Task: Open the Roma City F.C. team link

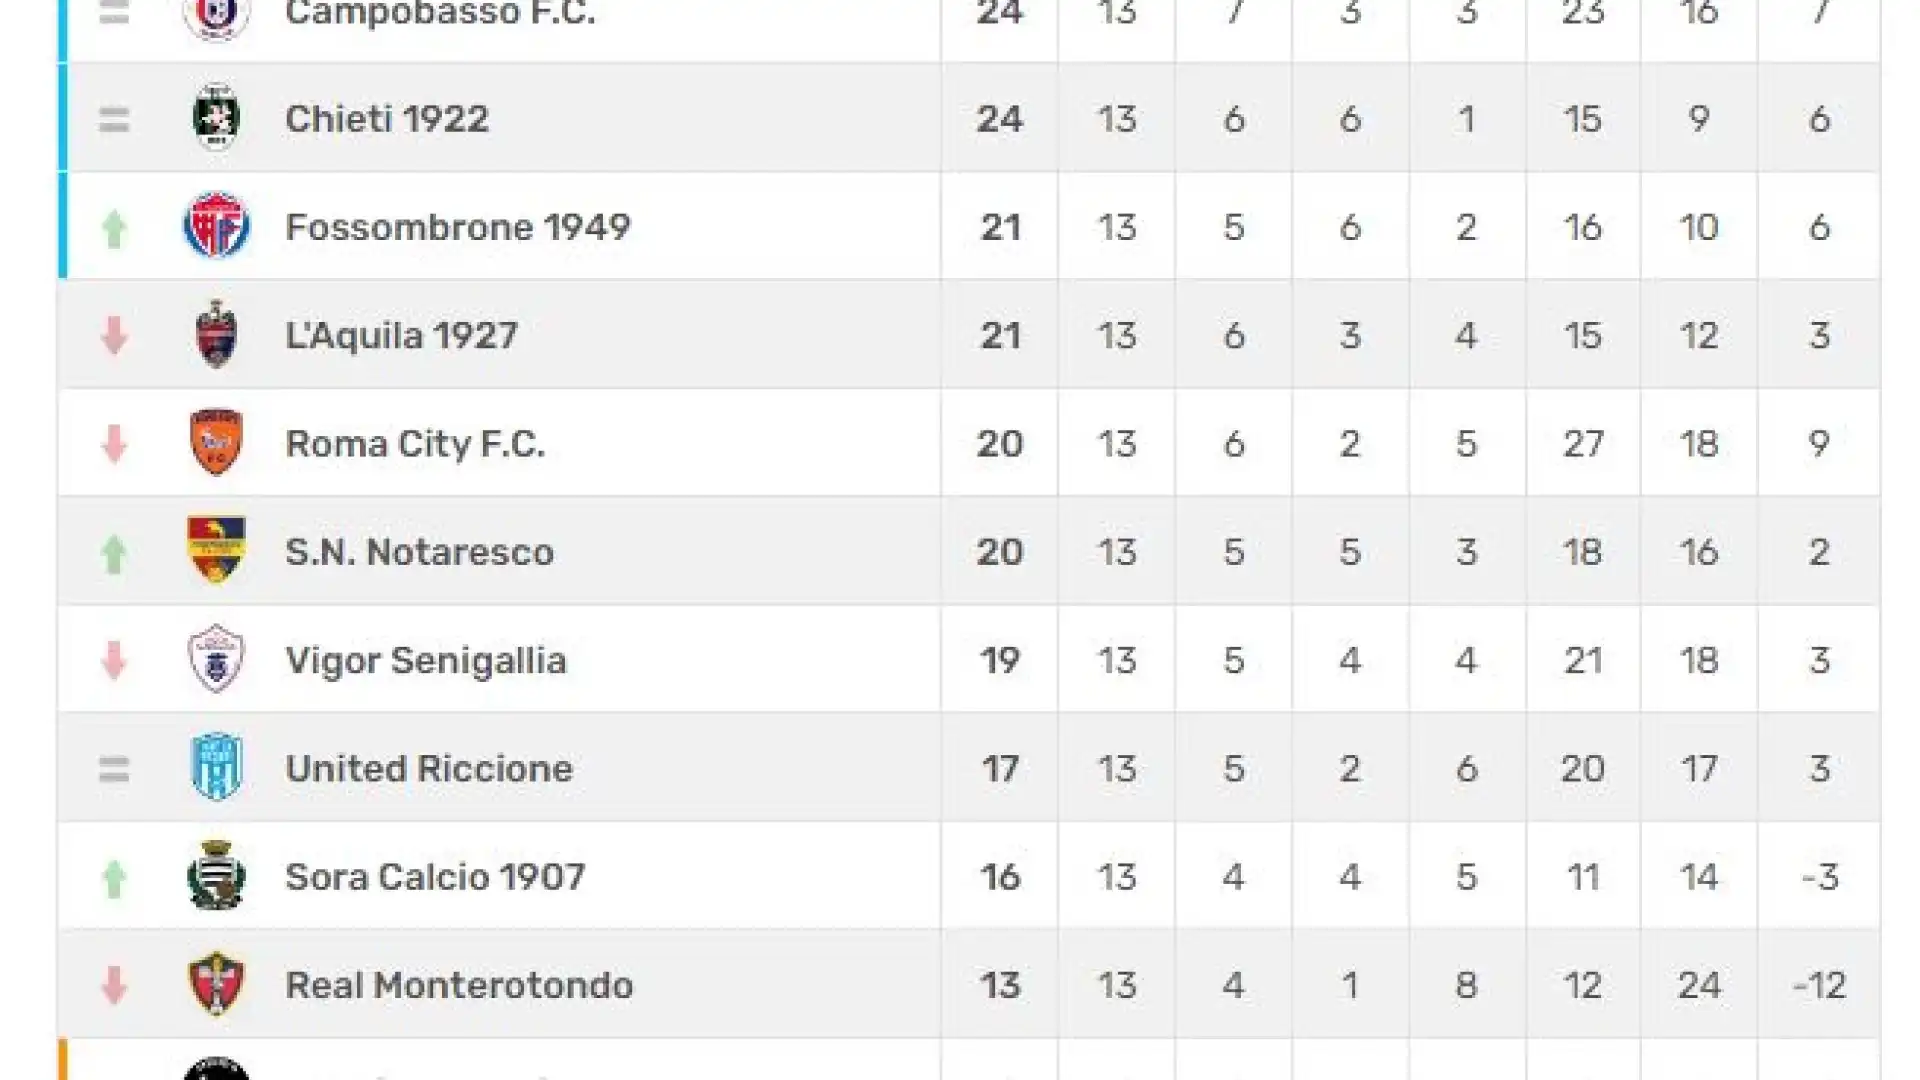Action: pyautogui.click(x=415, y=443)
